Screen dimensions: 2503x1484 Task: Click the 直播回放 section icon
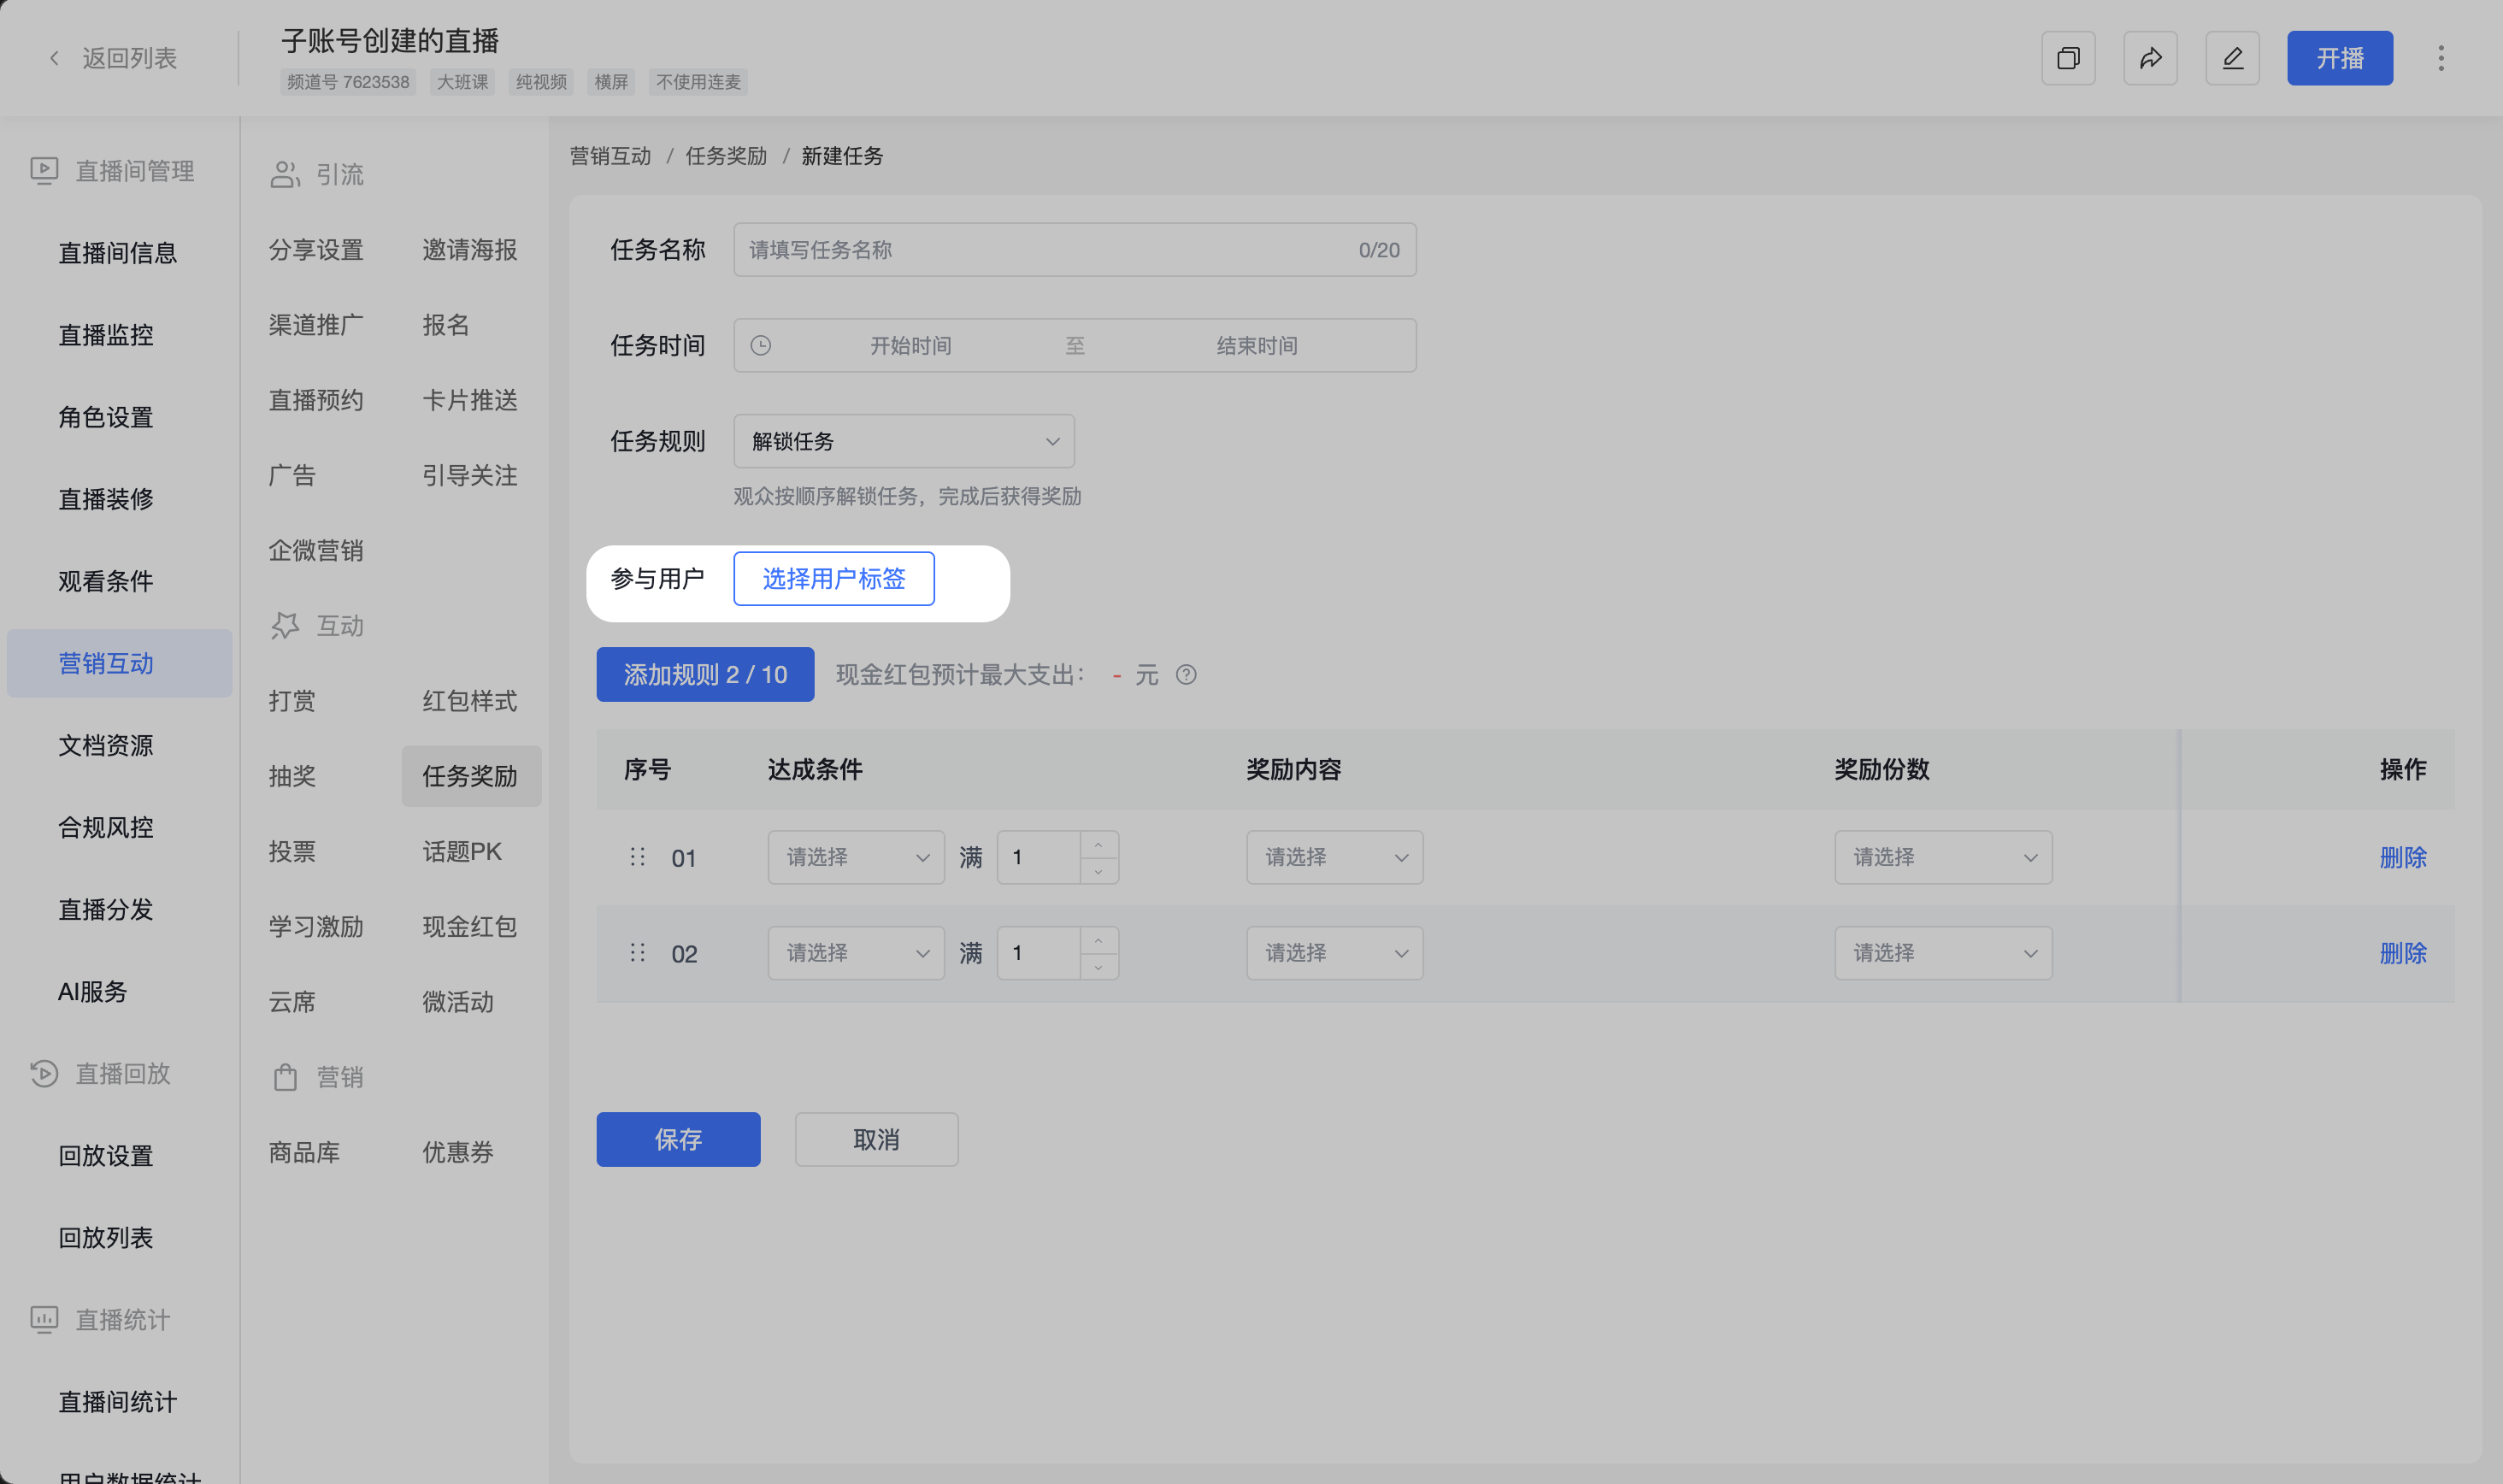(x=44, y=1073)
